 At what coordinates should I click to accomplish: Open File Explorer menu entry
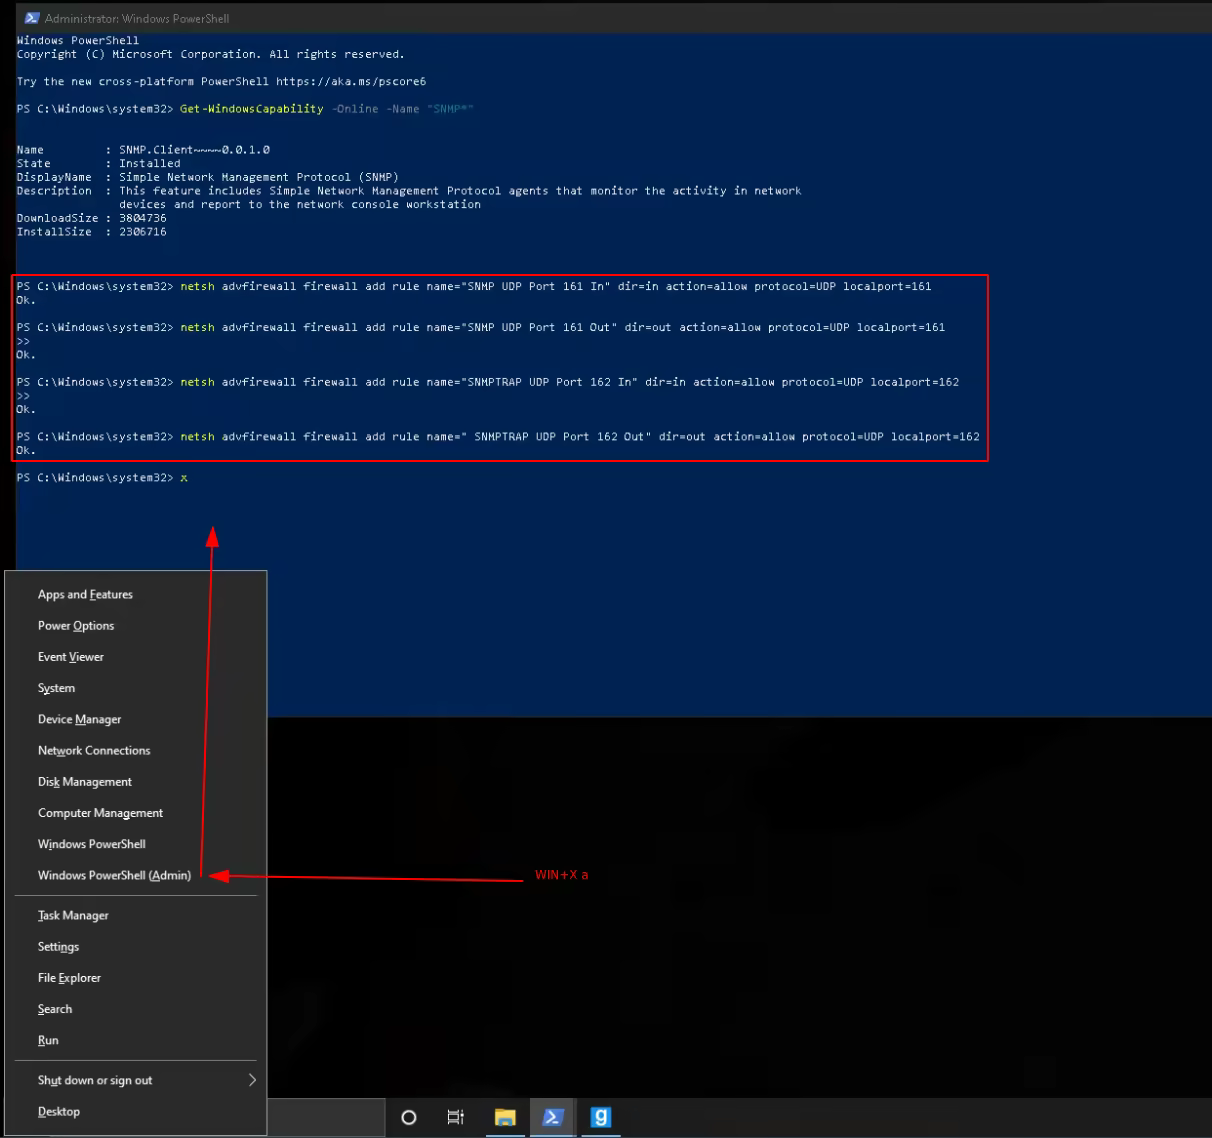(x=136, y=977)
